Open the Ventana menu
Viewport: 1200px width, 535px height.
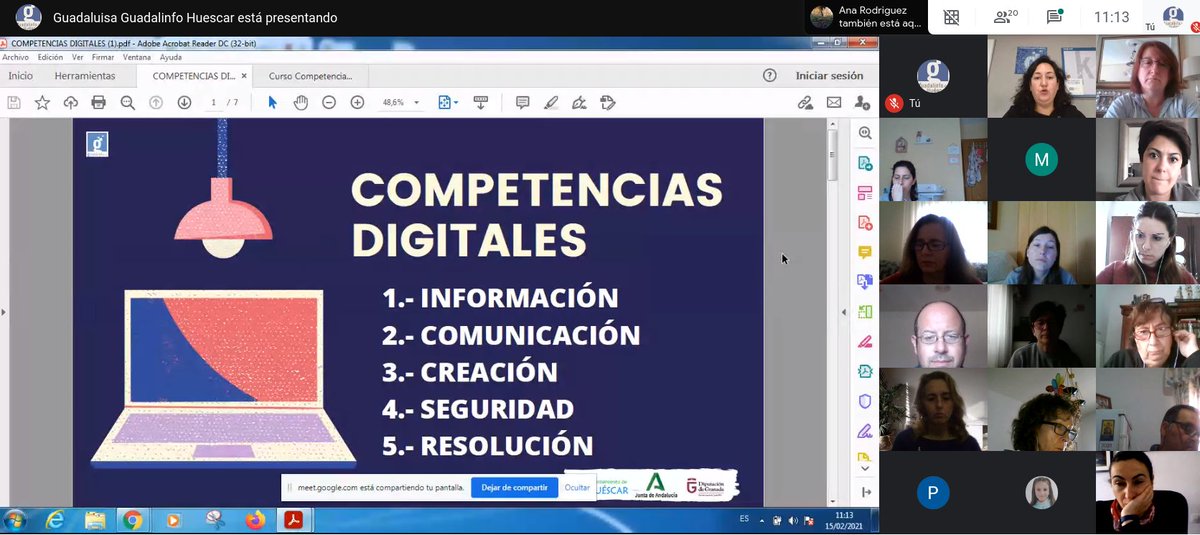[x=137, y=57]
